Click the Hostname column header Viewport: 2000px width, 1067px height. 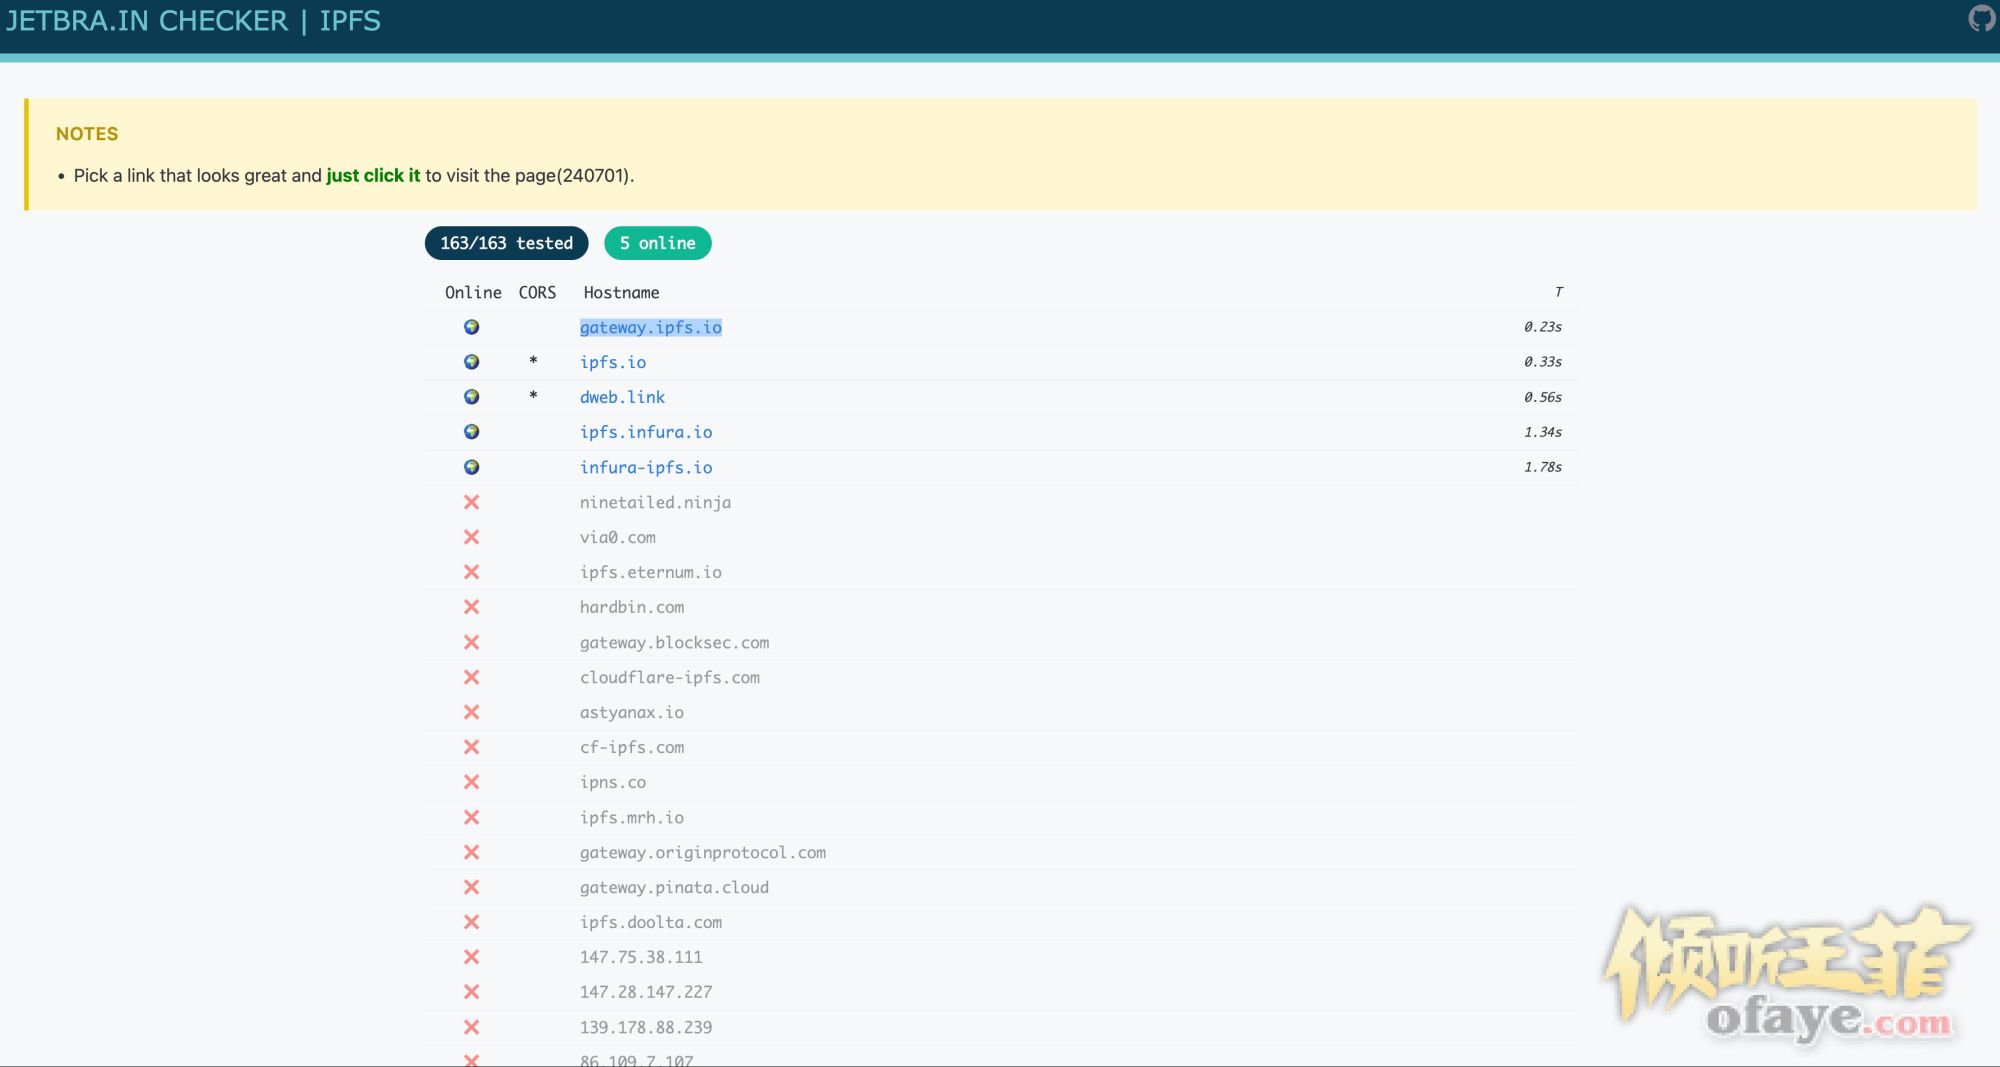pyautogui.click(x=621, y=292)
